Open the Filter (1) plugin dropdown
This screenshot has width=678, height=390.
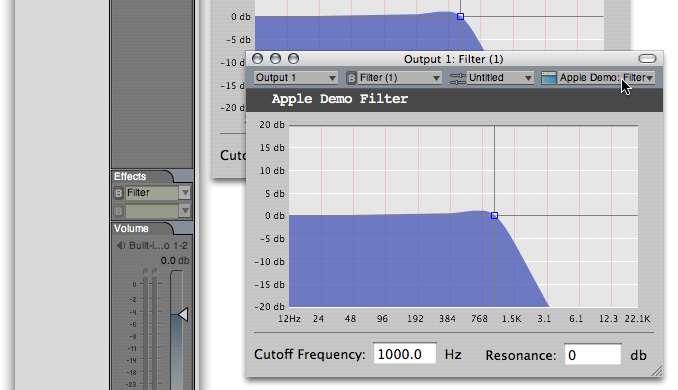pos(399,78)
